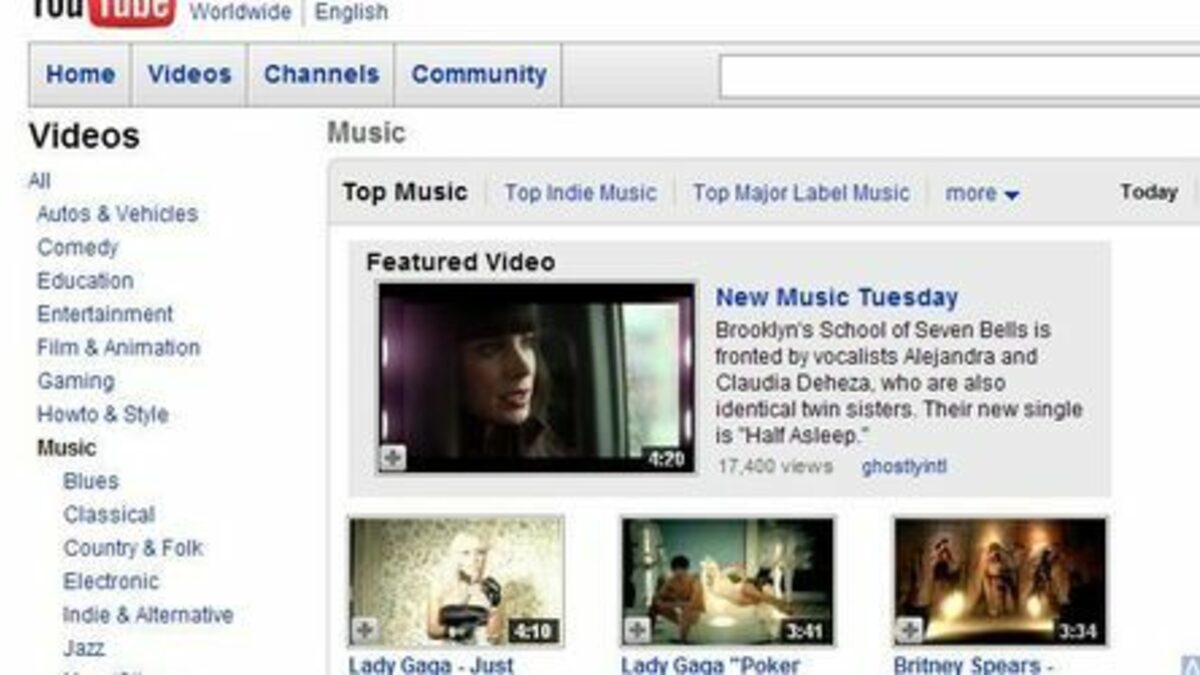Open the 'Lady Gaga "Poker' video title
This screenshot has width=1200, height=675.
pyautogui.click(x=710, y=665)
